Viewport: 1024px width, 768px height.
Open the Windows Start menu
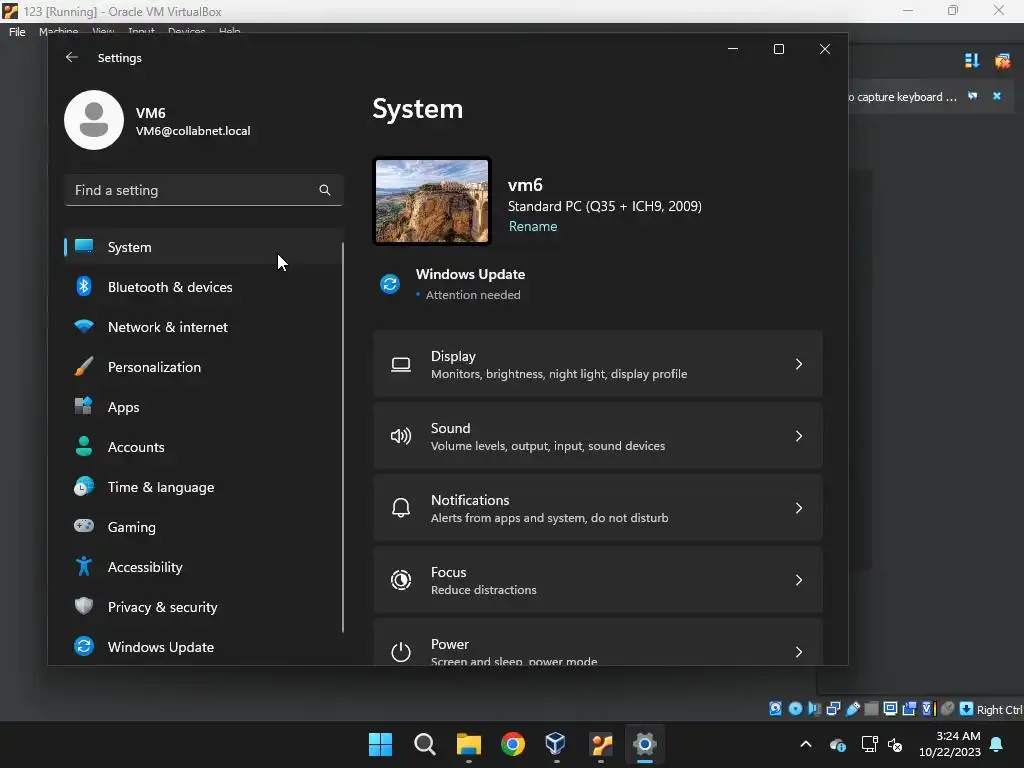380,744
